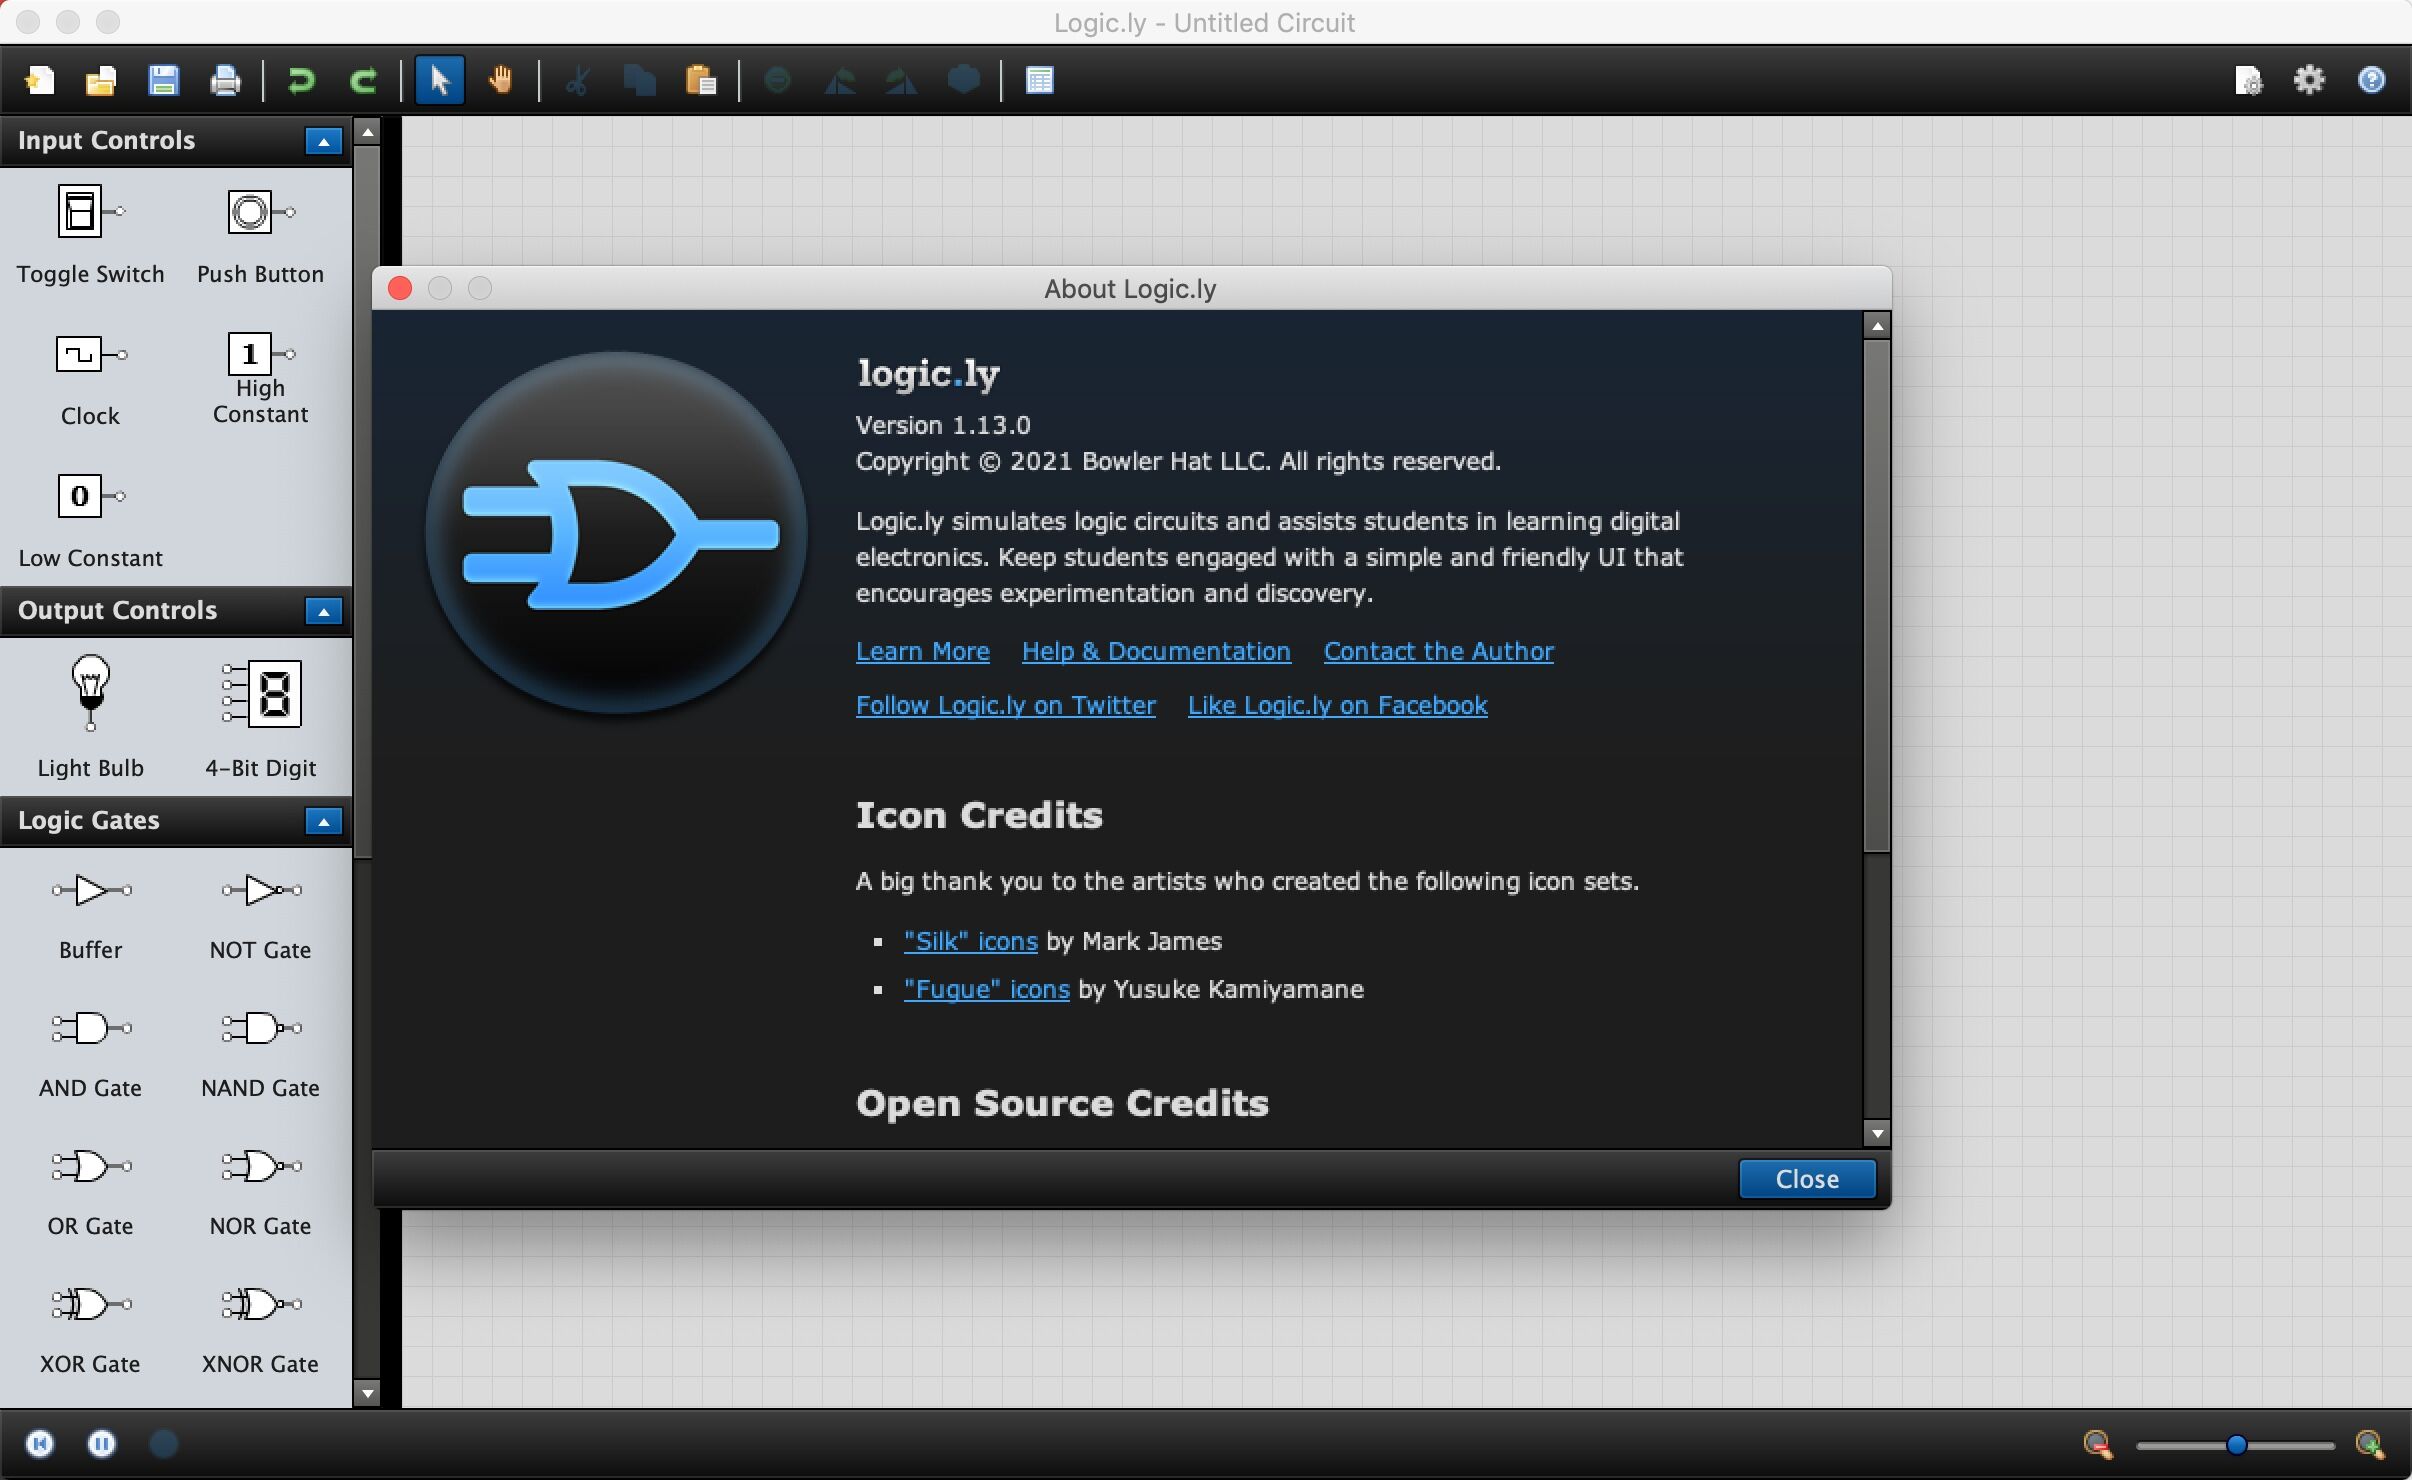Viewport: 2412px width, 1480px height.
Task: Activate the Select arrow tool
Action: 439,80
